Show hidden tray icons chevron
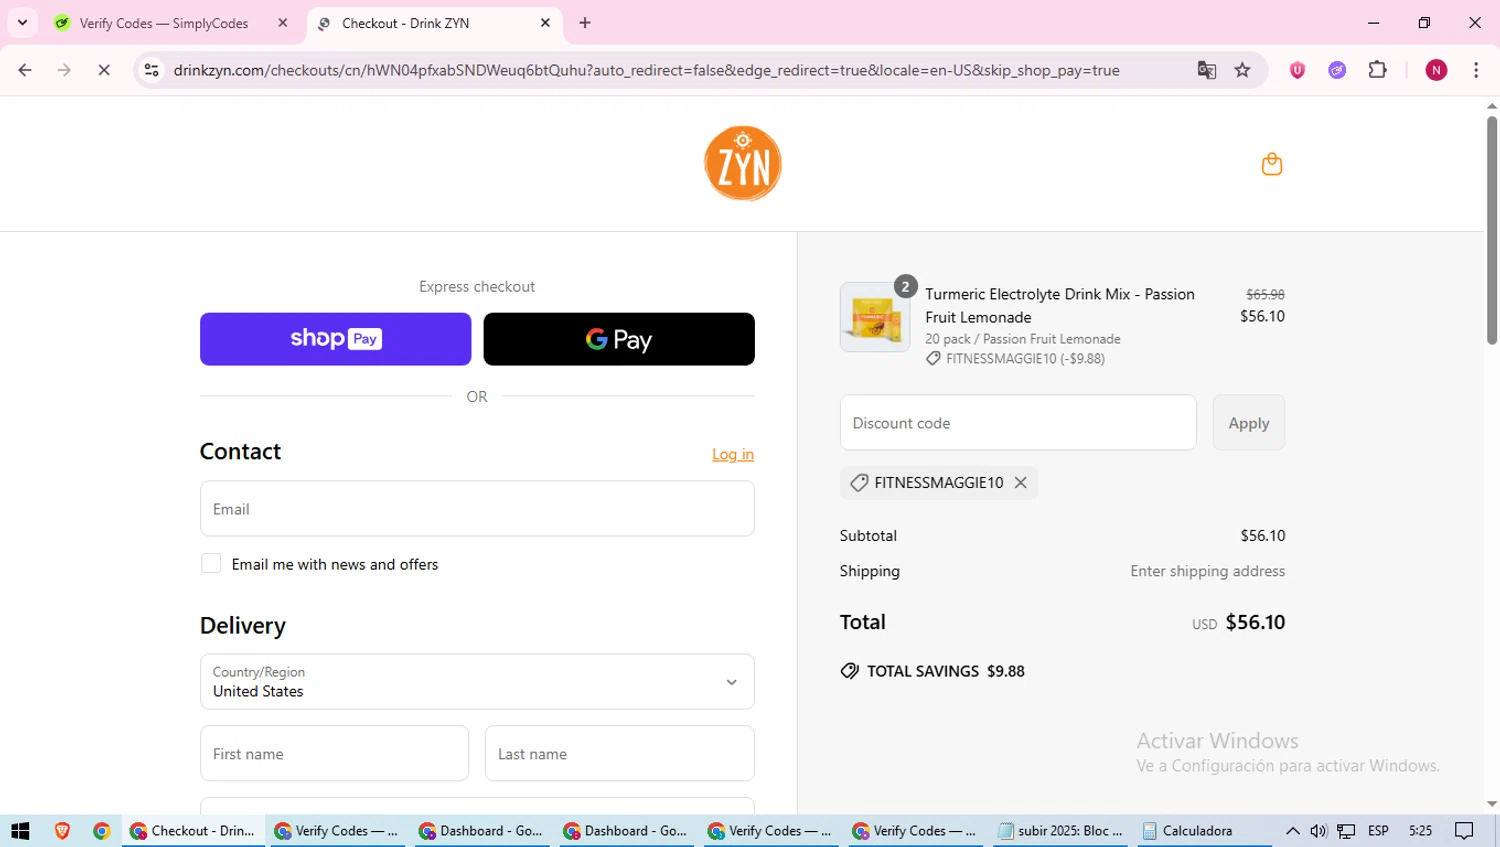 click(1292, 831)
